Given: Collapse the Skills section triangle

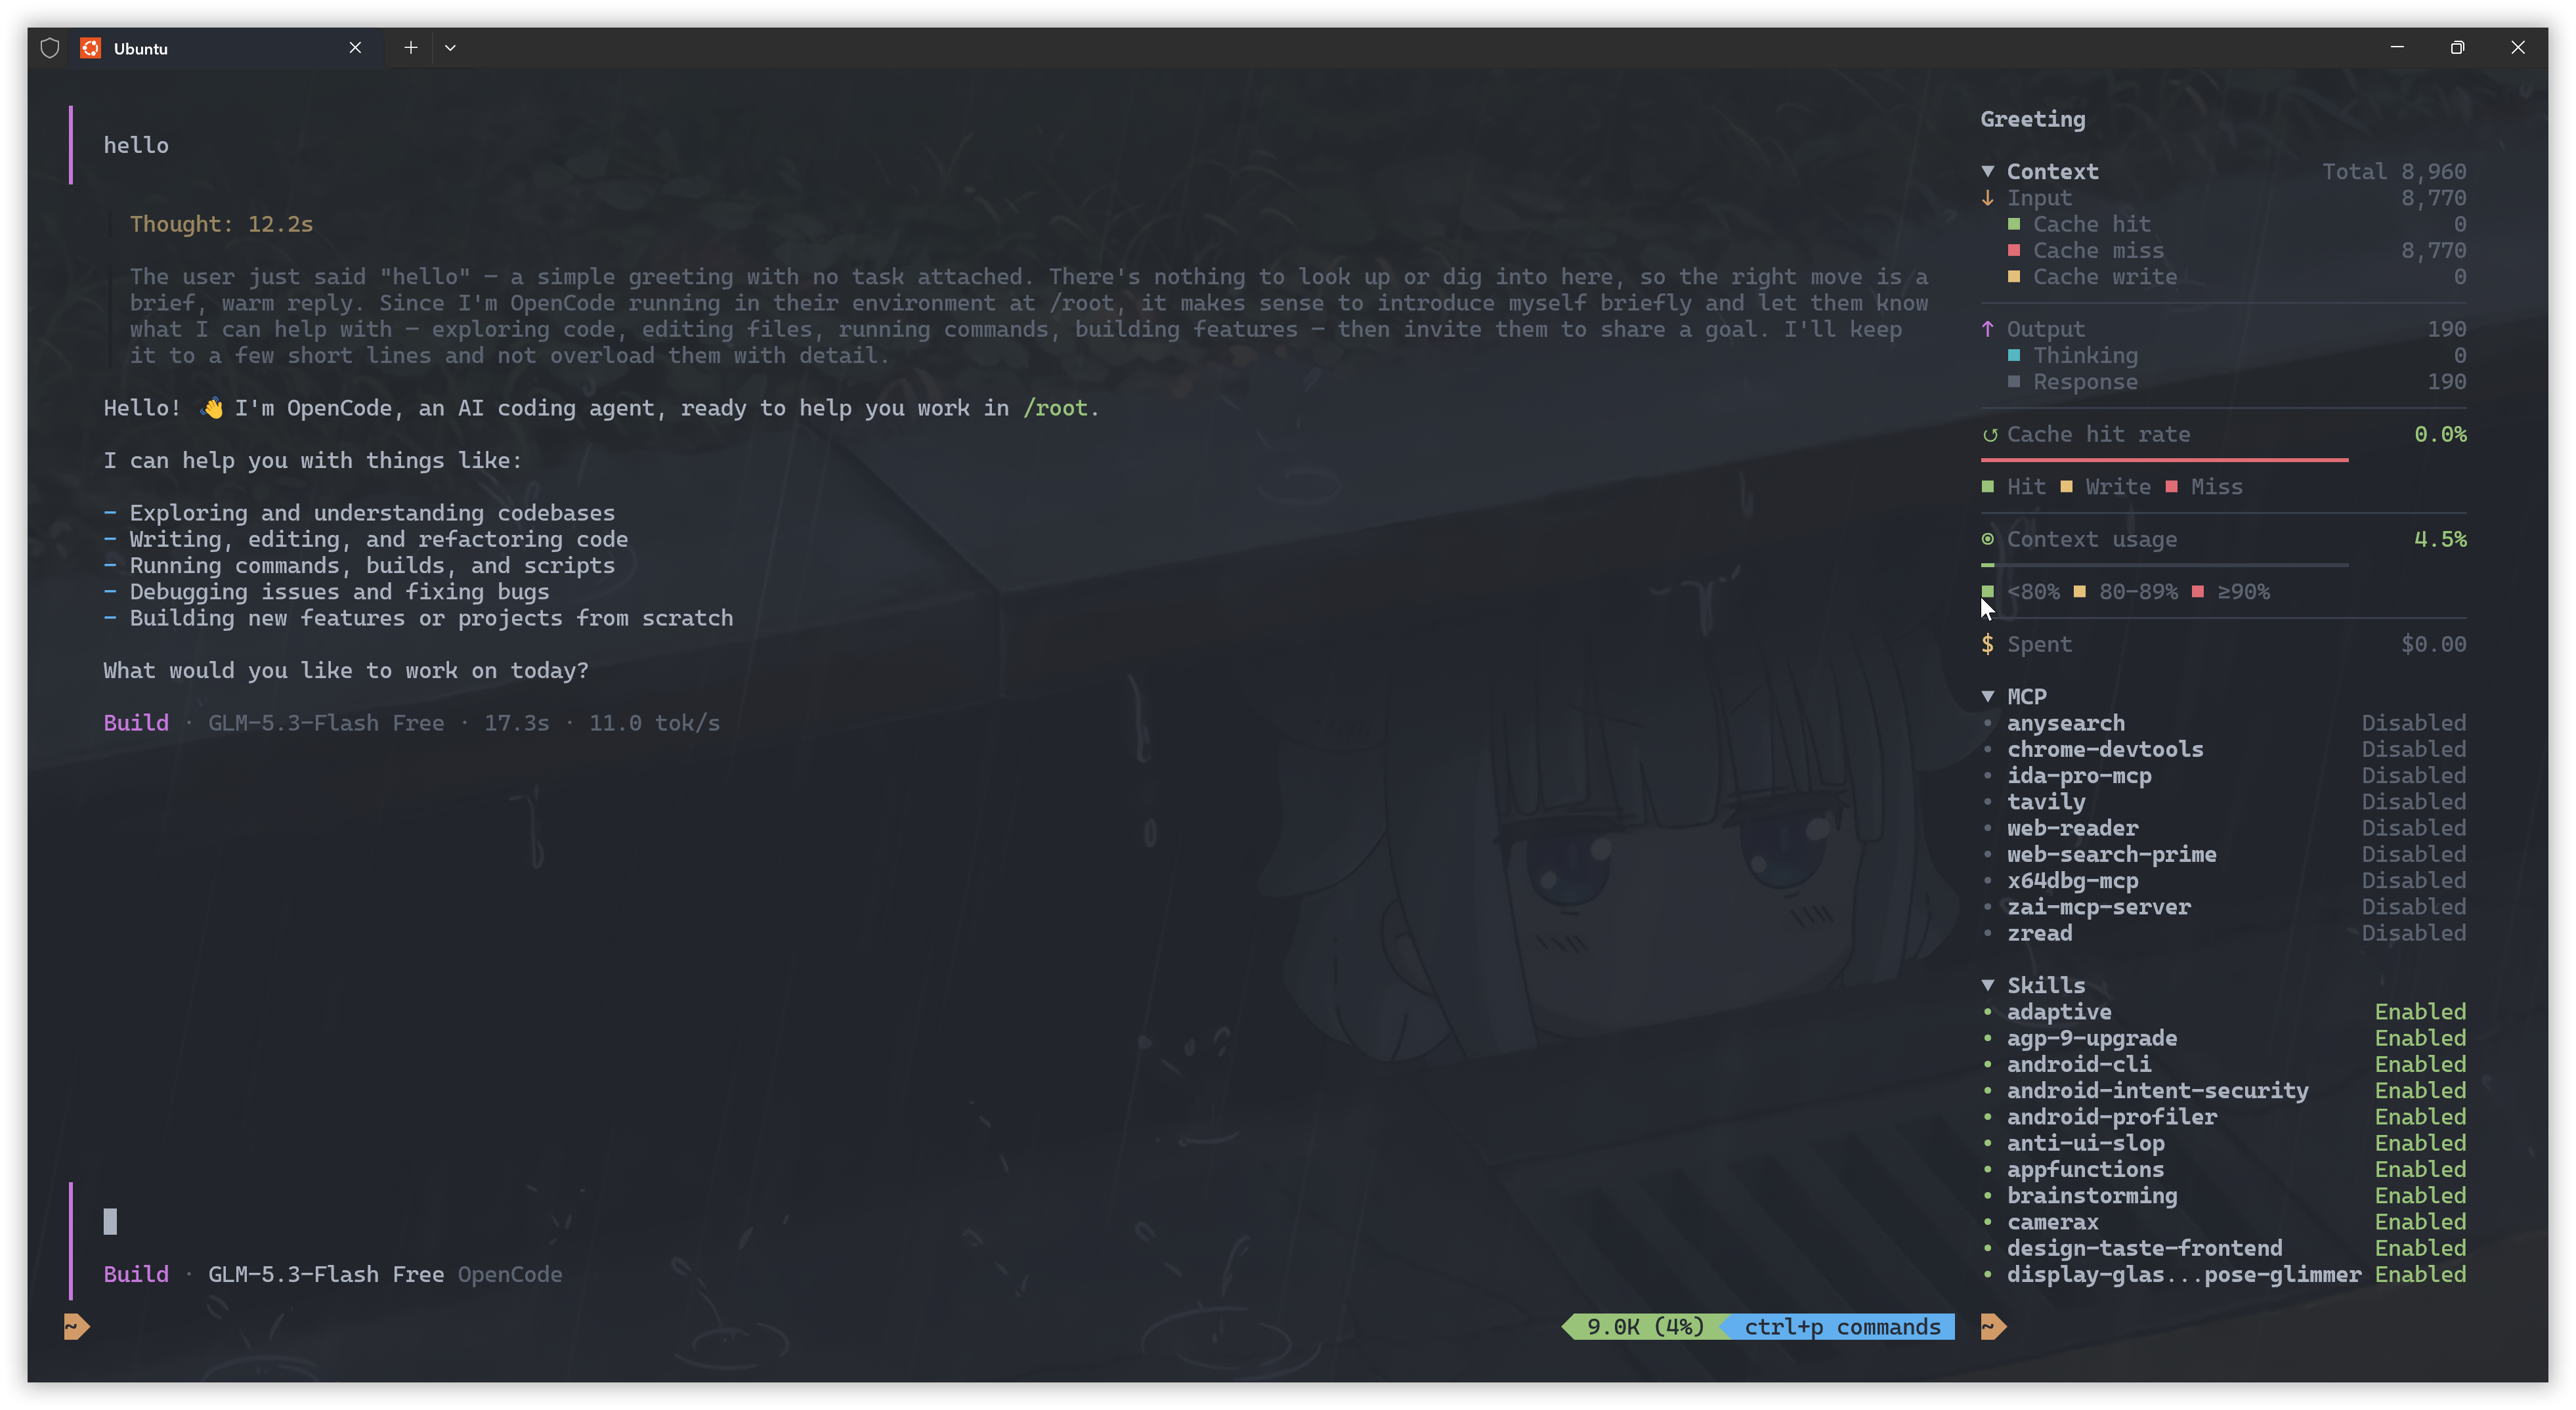Looking at the screenshot, I should [x=1988, y=985].
